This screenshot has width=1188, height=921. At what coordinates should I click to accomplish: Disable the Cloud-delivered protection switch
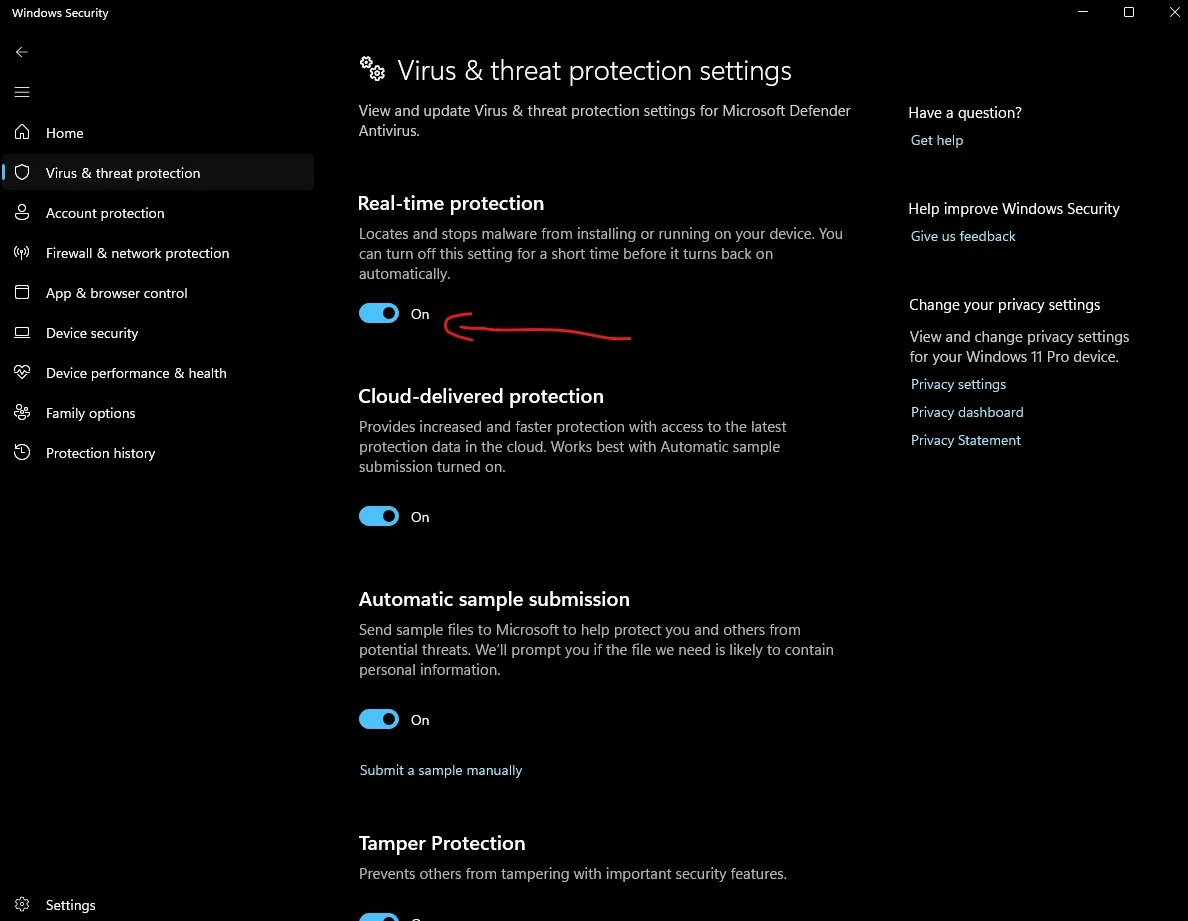point(379,517)
